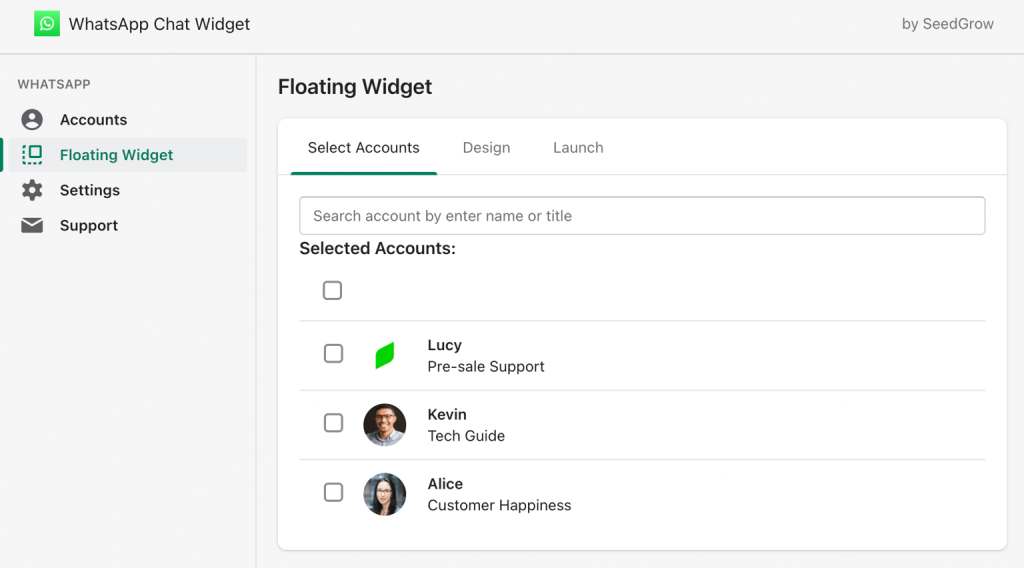Toggle the select-all accounts checkbox

pyautogui.click(x=333, y=290)
